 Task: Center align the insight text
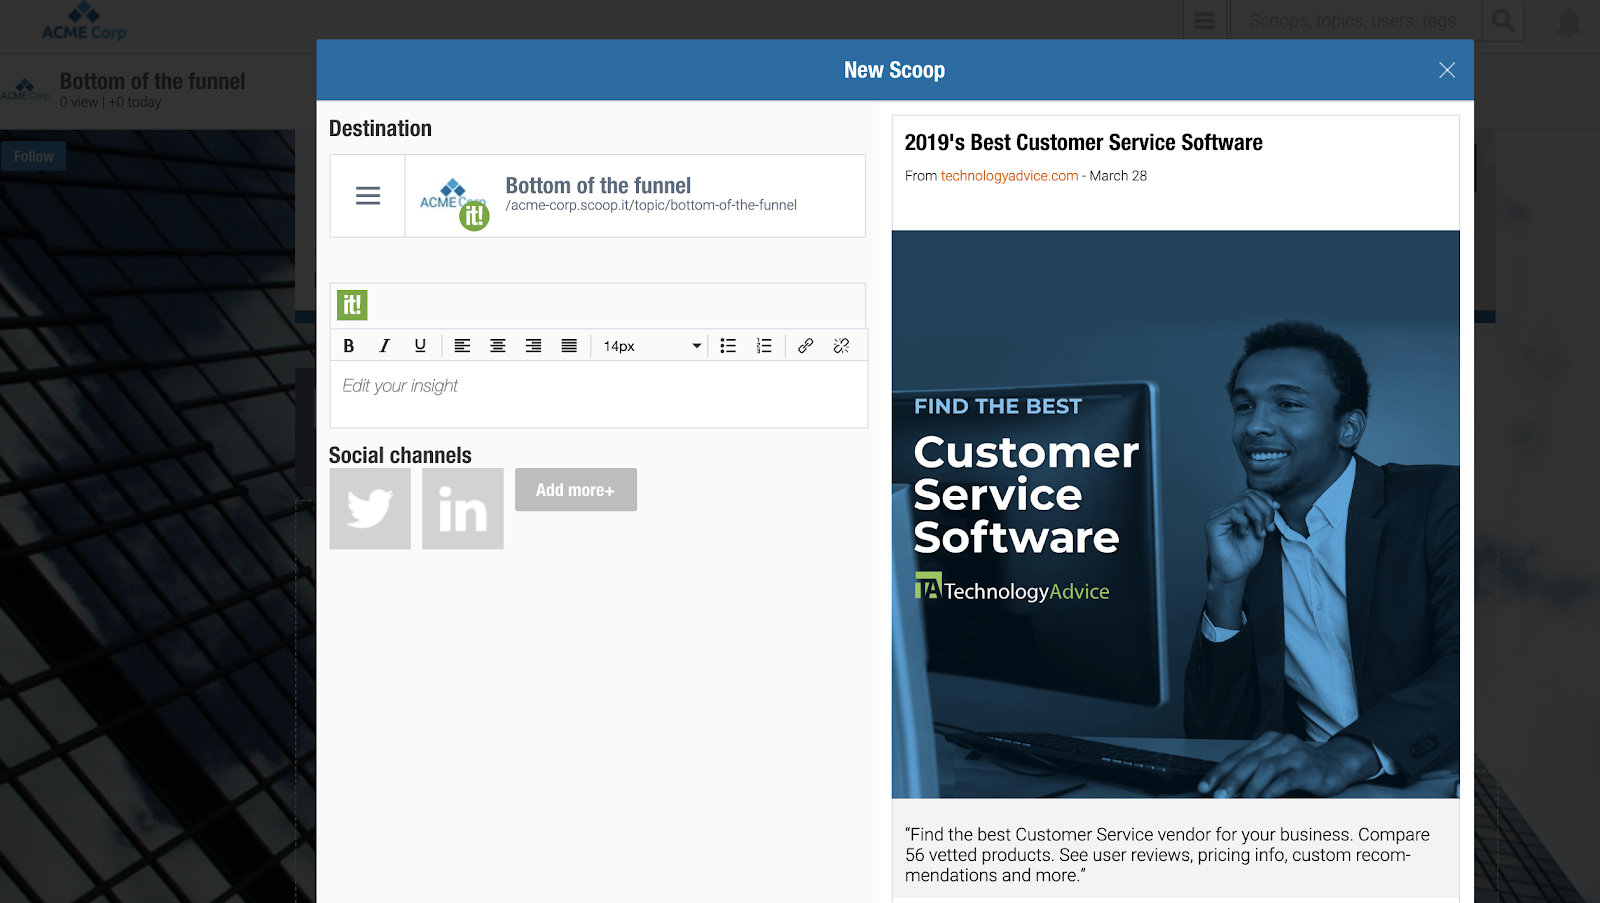498,346
